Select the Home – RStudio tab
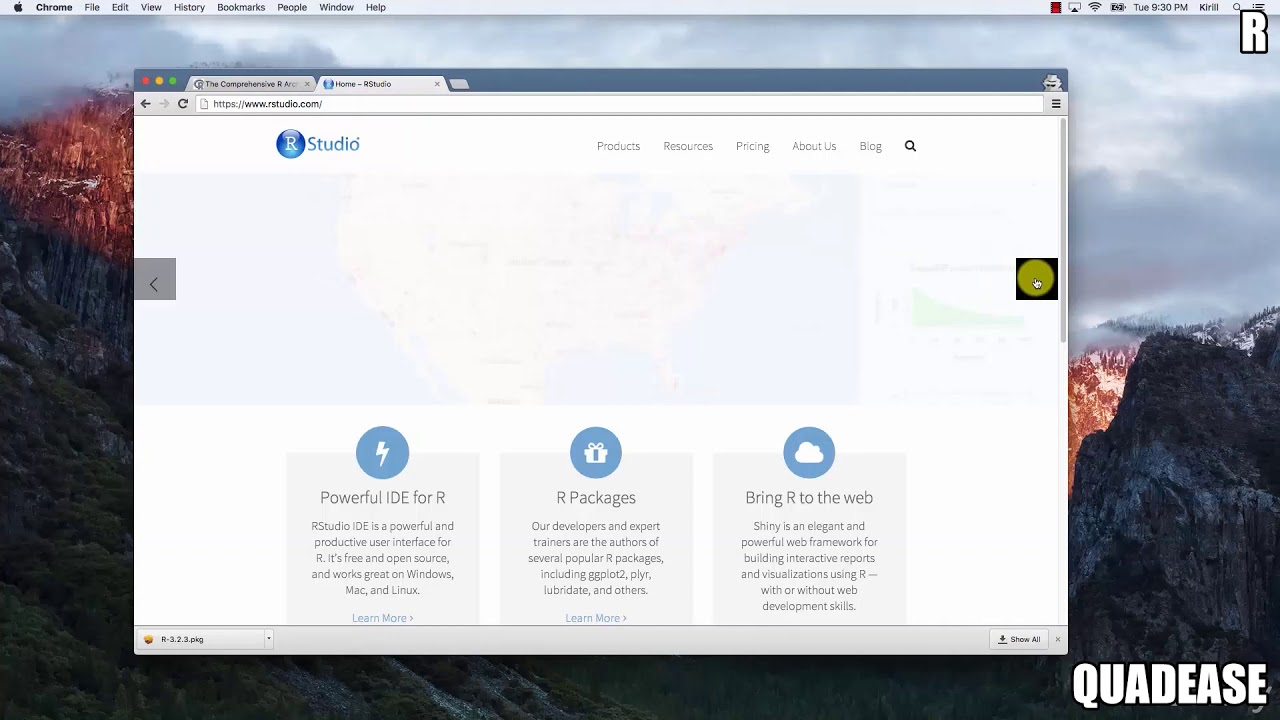1280x720 pixels. pos(380,84)
